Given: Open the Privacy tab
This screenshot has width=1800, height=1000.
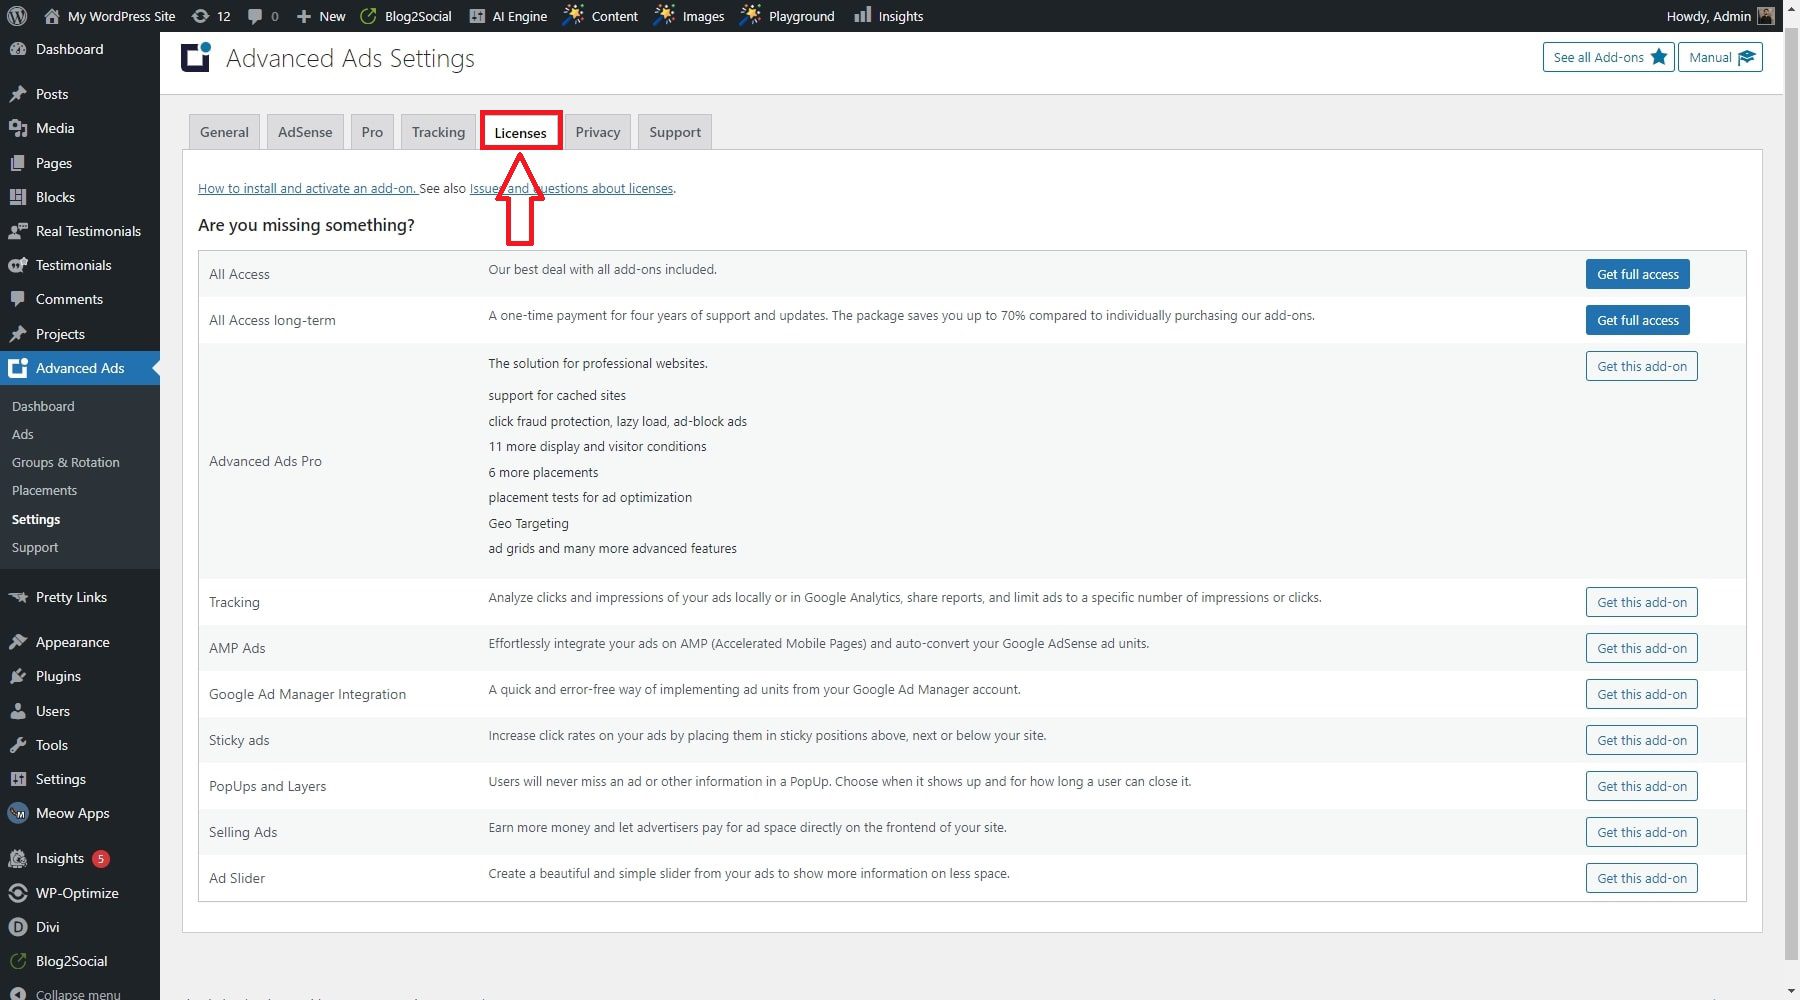Looking at the screenshot, I should point(597,131).
